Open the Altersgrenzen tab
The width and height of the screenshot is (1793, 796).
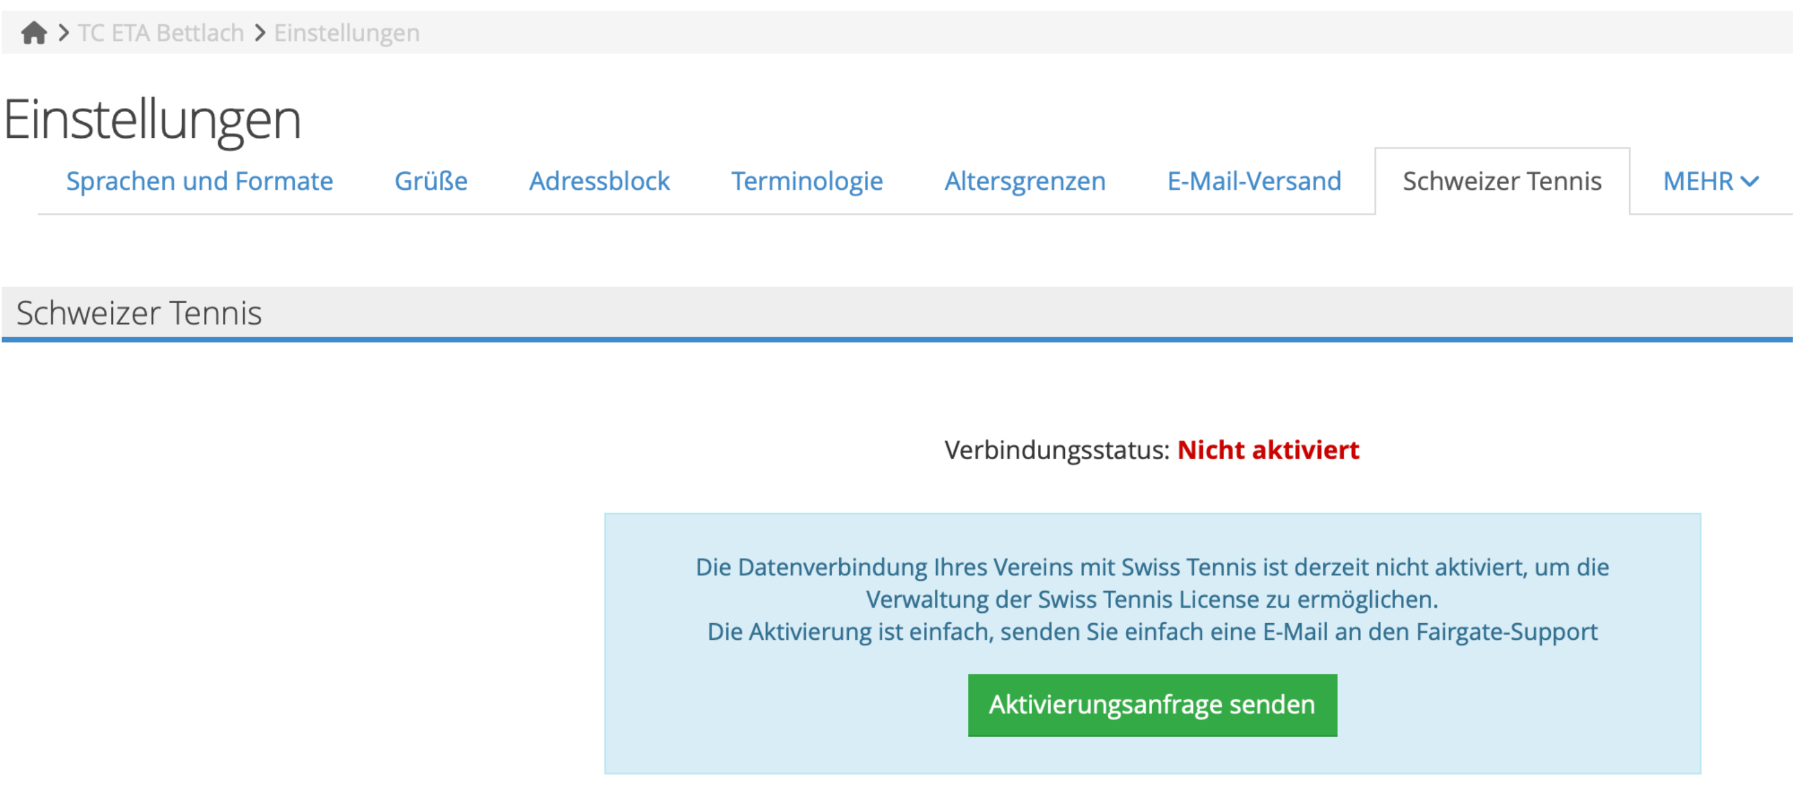[x=1024, y=181]
